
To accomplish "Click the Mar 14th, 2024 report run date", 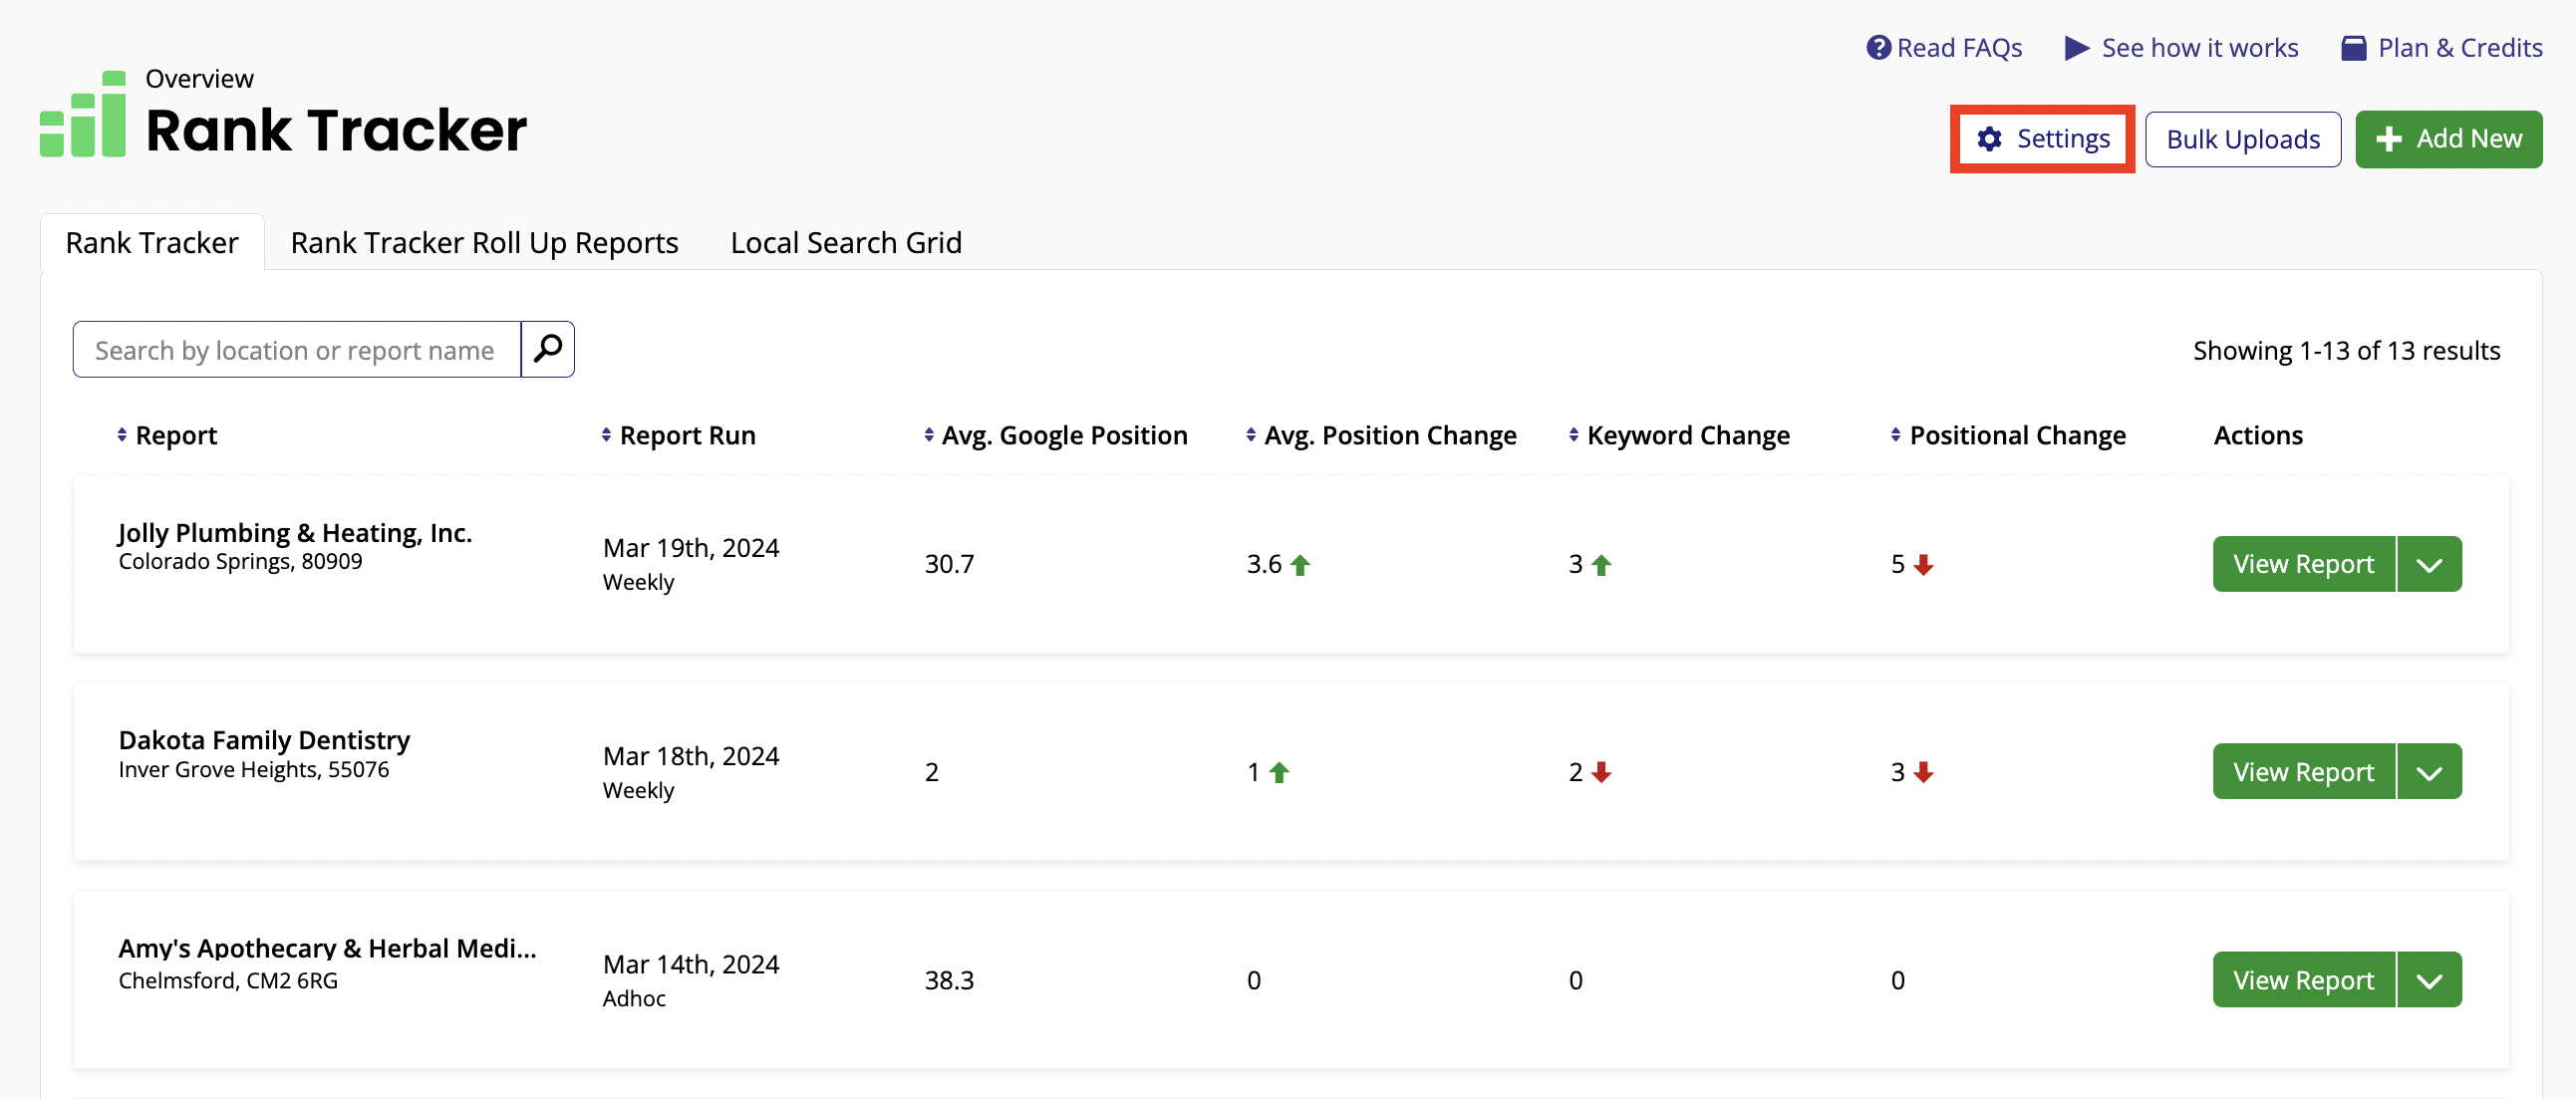I will coord(691,964).
